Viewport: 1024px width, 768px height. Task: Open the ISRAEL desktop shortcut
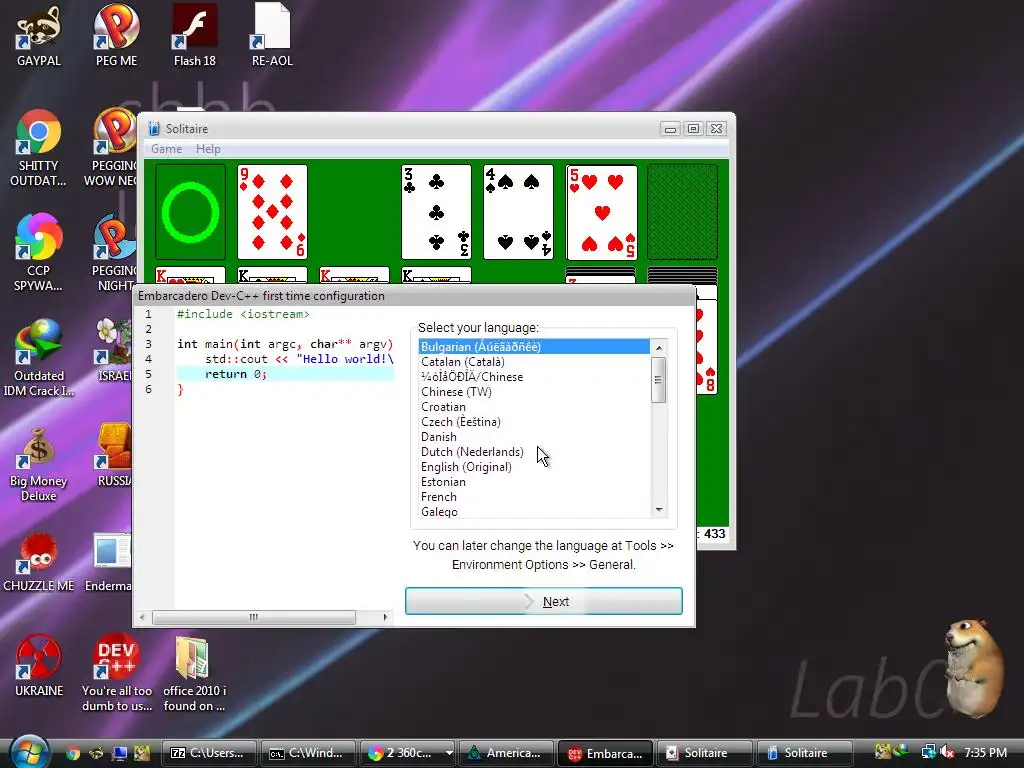(114, 351)
